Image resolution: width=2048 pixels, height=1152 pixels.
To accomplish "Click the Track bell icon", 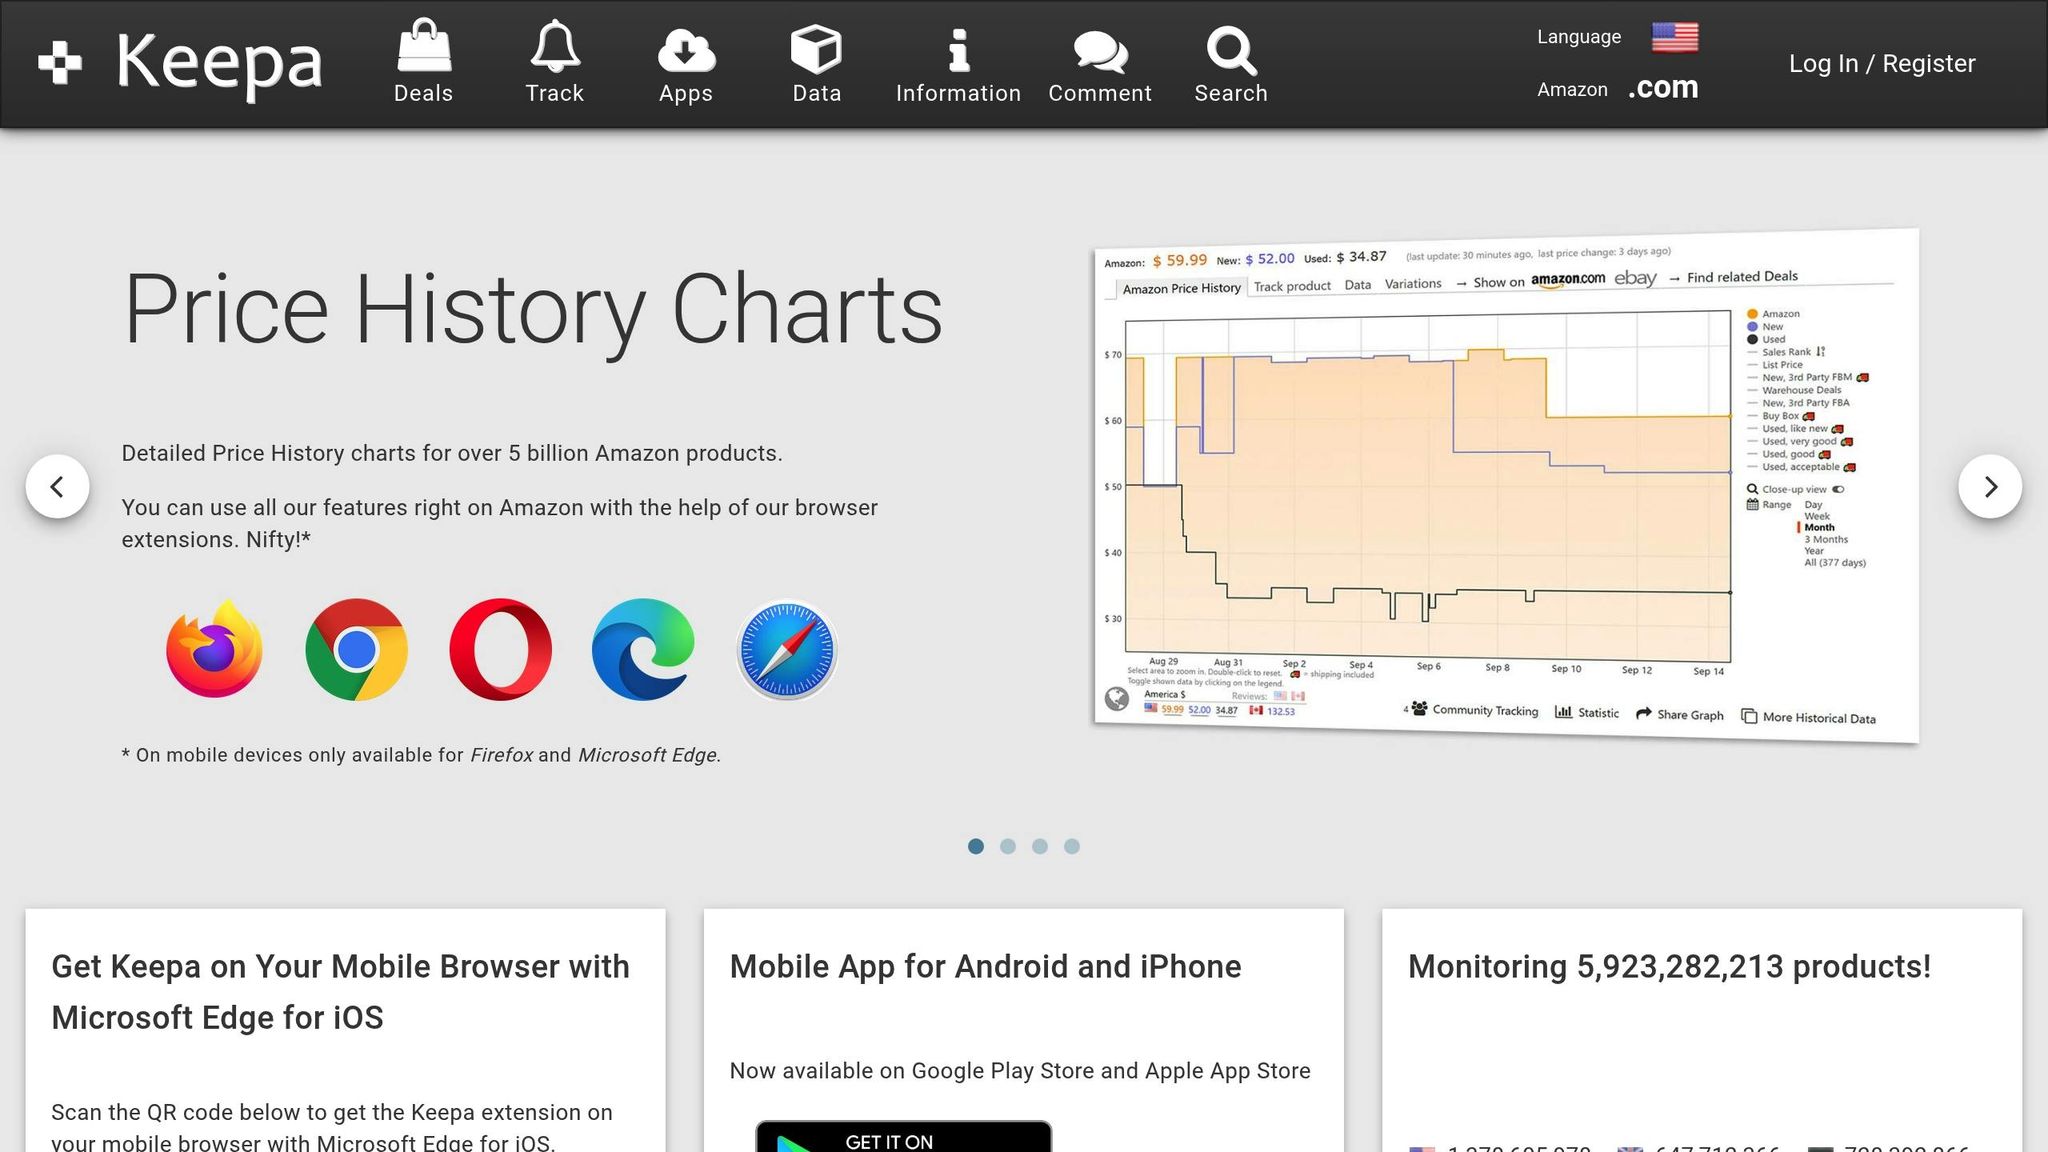I will pos(554,48).
